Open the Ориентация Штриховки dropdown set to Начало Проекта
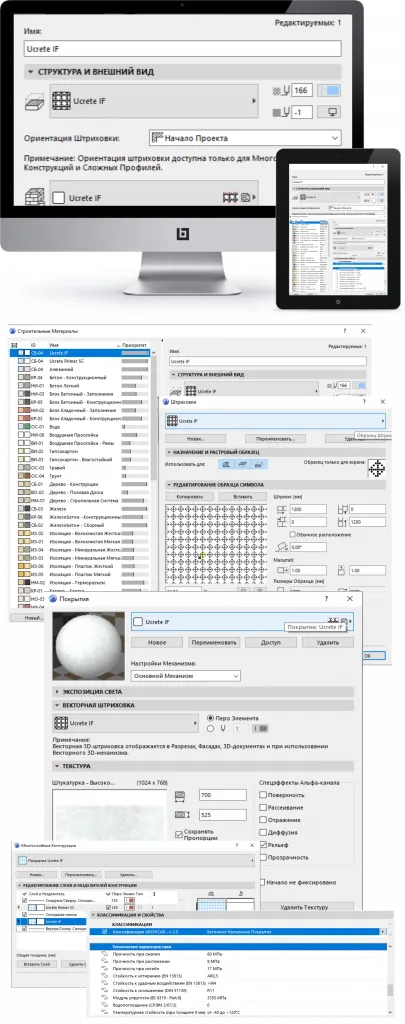This screenshot has width=405, height=1024. coord(245,138)
